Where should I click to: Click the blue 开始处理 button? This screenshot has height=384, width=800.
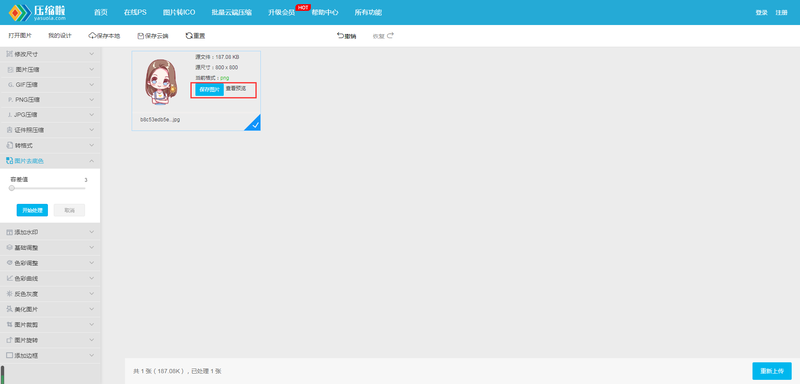point(32,210)
